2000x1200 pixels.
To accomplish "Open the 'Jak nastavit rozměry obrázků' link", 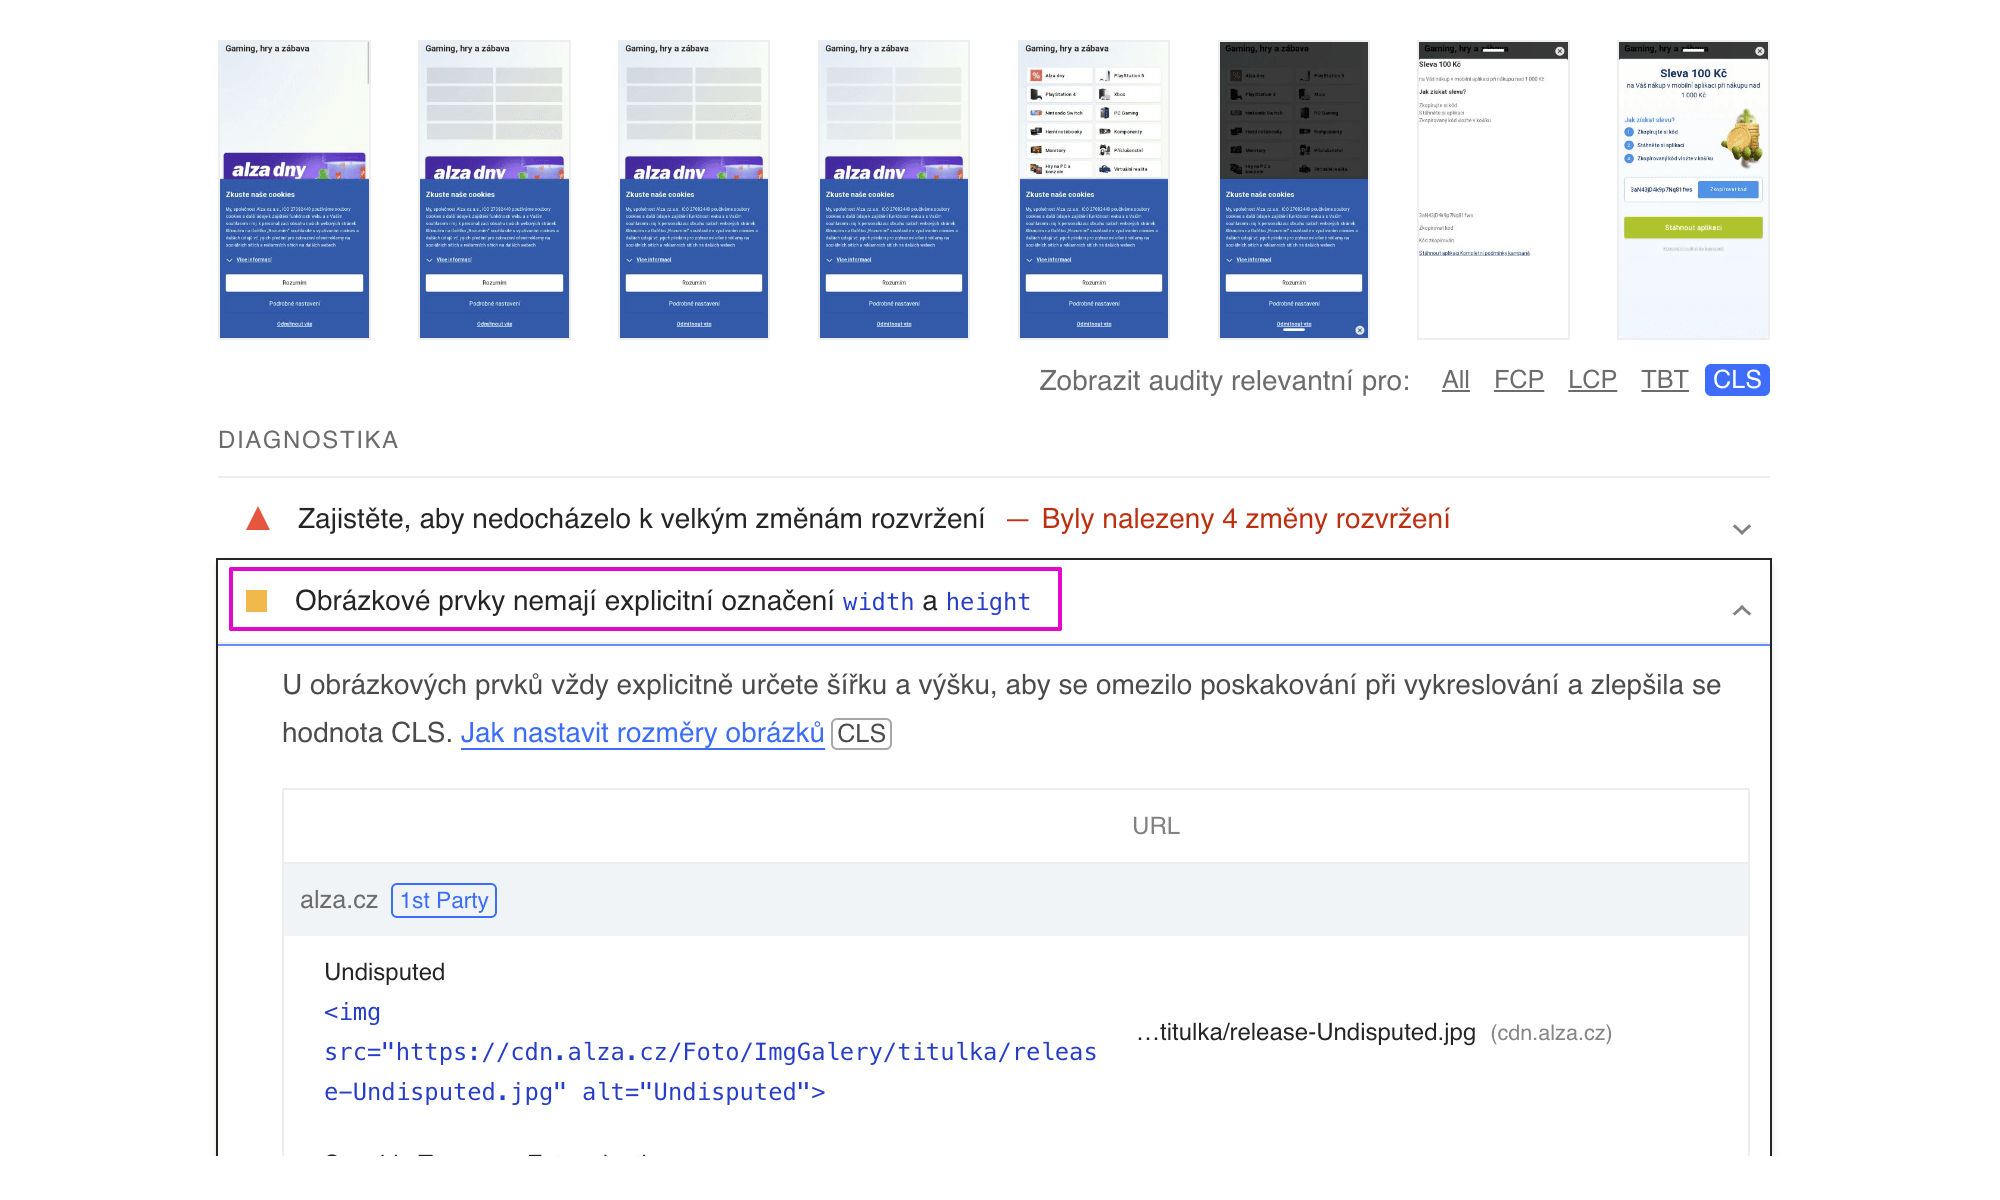I will (x=641, y=733).
